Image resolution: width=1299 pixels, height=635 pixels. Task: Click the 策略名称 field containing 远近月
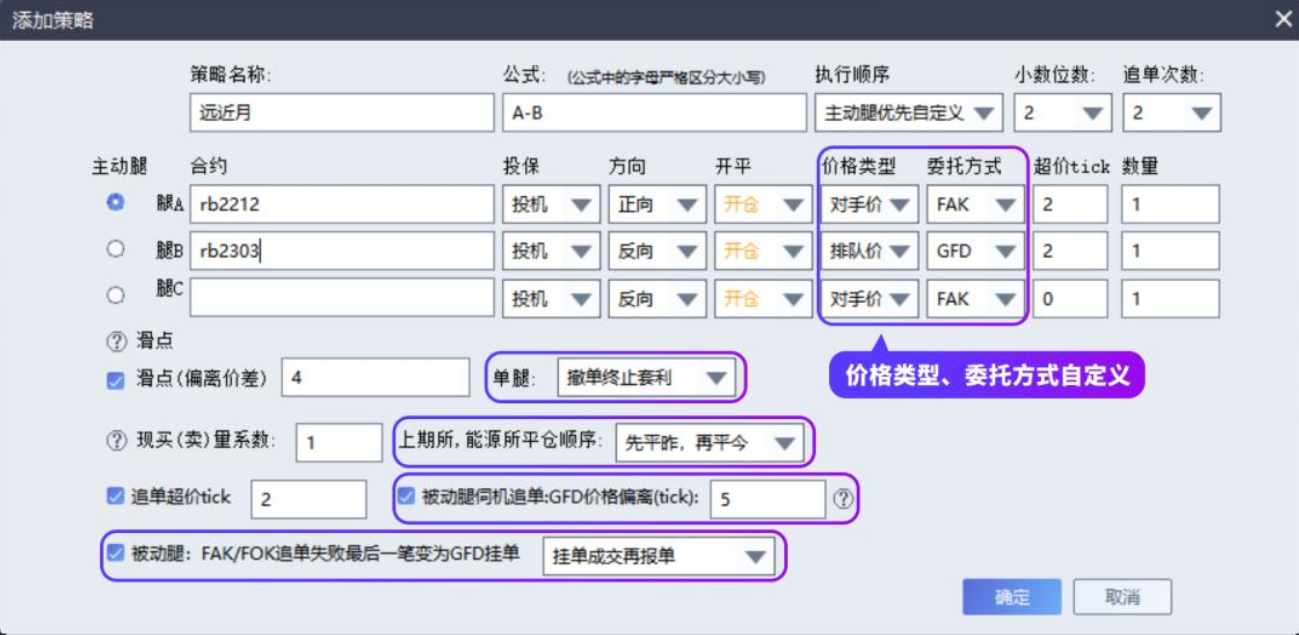(342, 113)
